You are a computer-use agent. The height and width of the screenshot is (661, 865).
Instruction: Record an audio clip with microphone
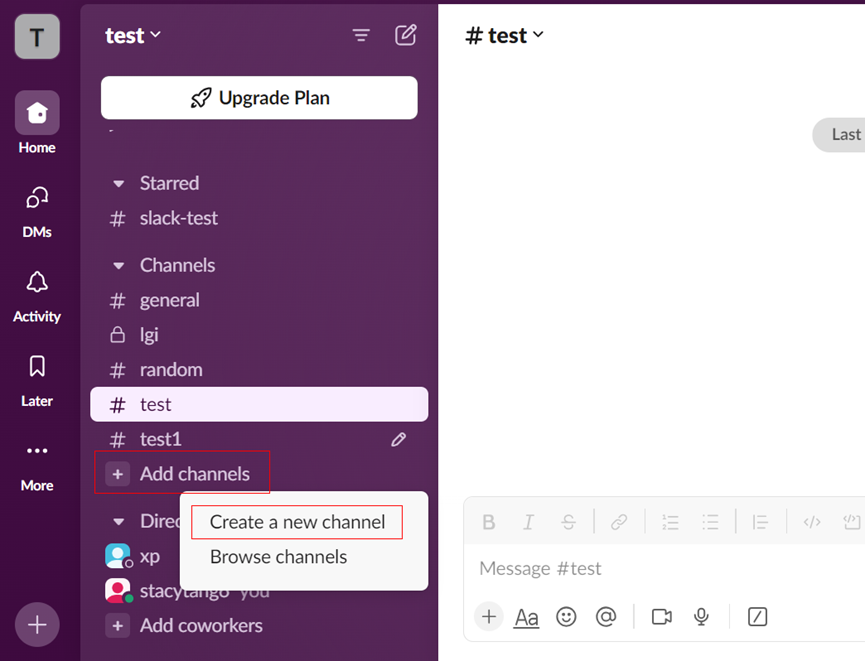pos(701,616)
